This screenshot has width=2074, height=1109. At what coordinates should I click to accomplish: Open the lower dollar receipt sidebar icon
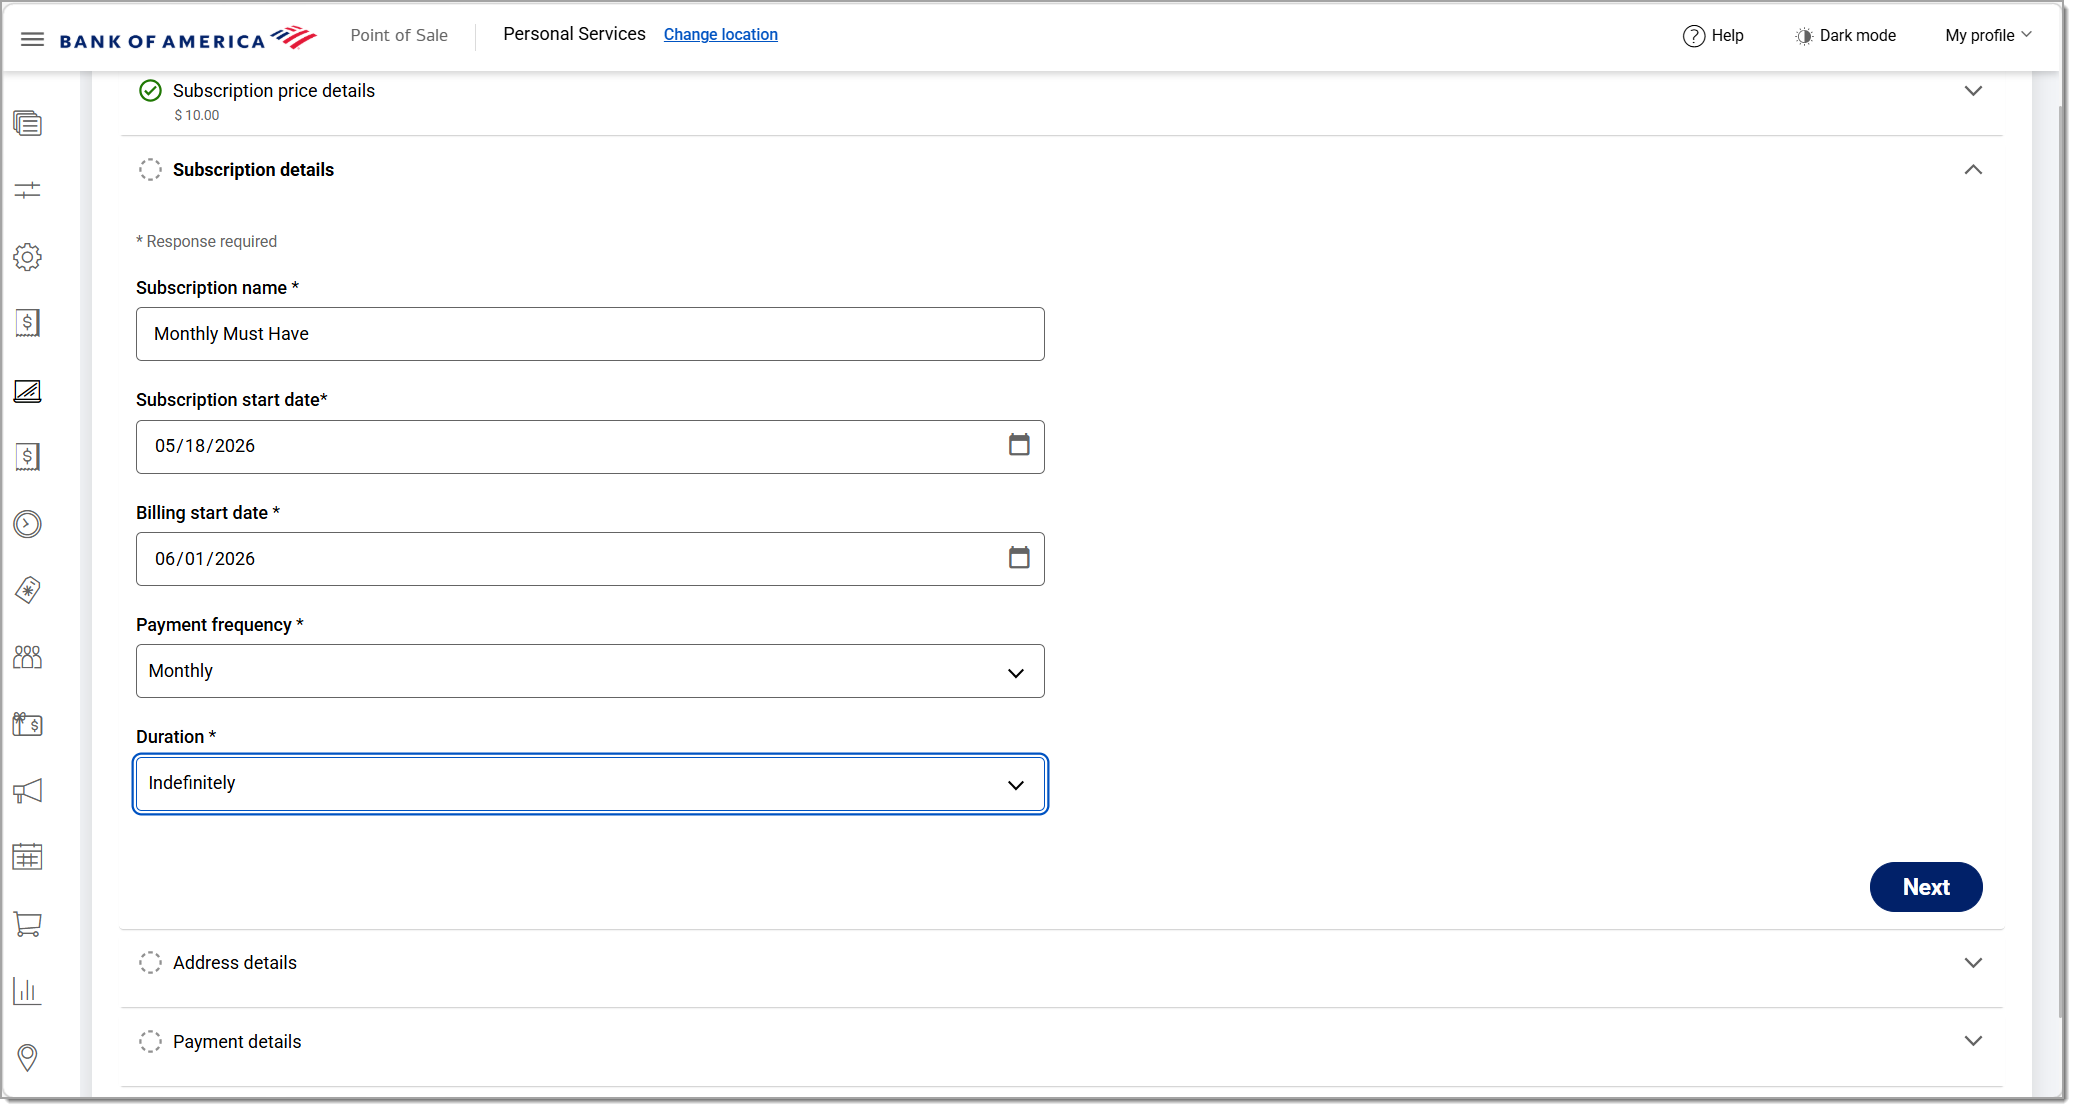tap(27, 457)
